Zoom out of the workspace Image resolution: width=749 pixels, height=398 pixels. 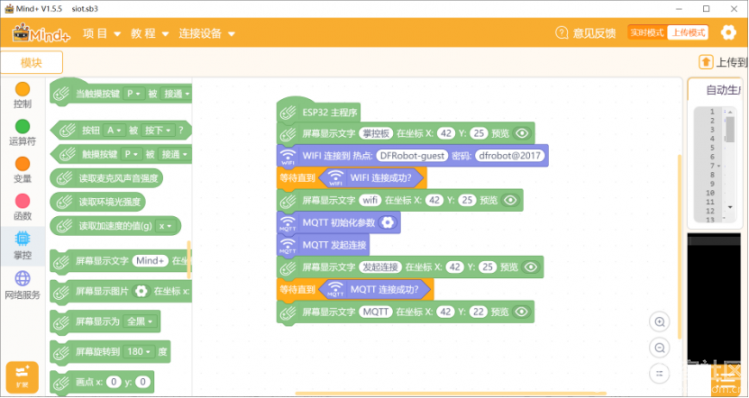point(660,347)
